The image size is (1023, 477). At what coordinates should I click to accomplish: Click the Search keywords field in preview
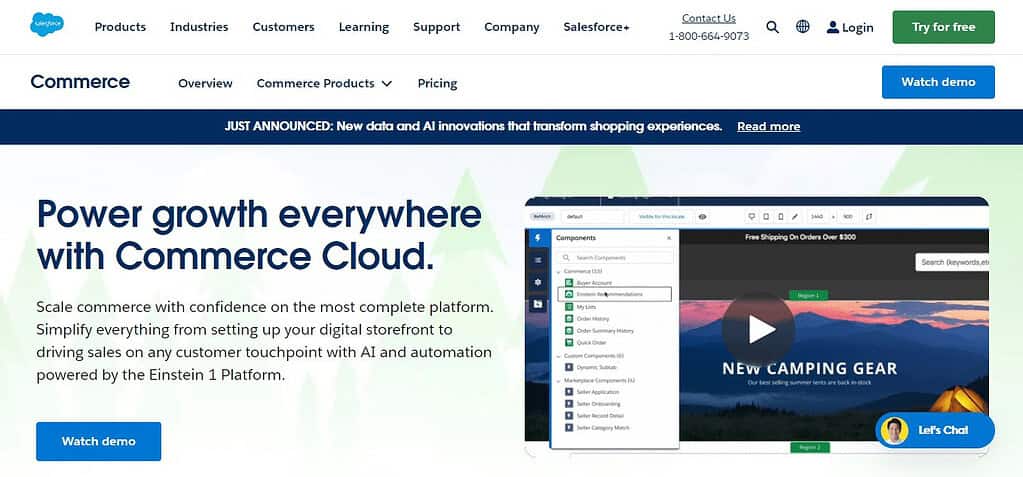(952, 262)
